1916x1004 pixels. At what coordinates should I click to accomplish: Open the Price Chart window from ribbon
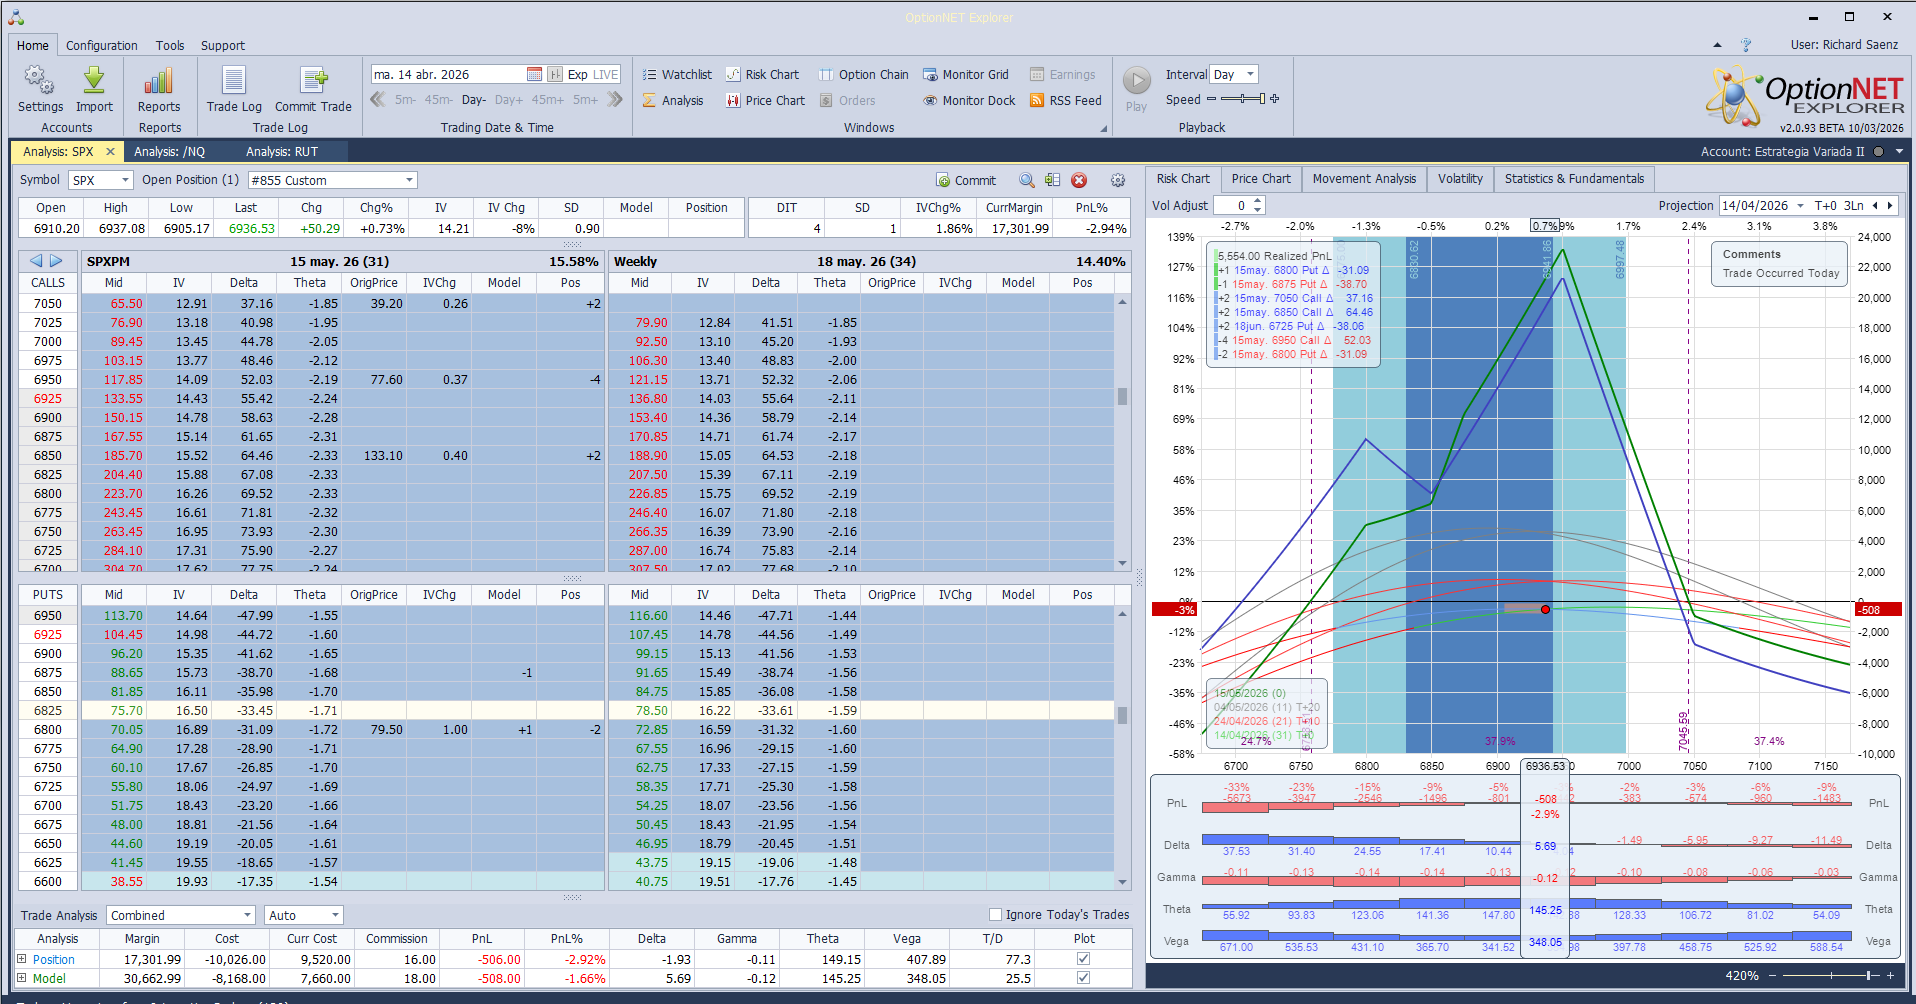point(765,100)
